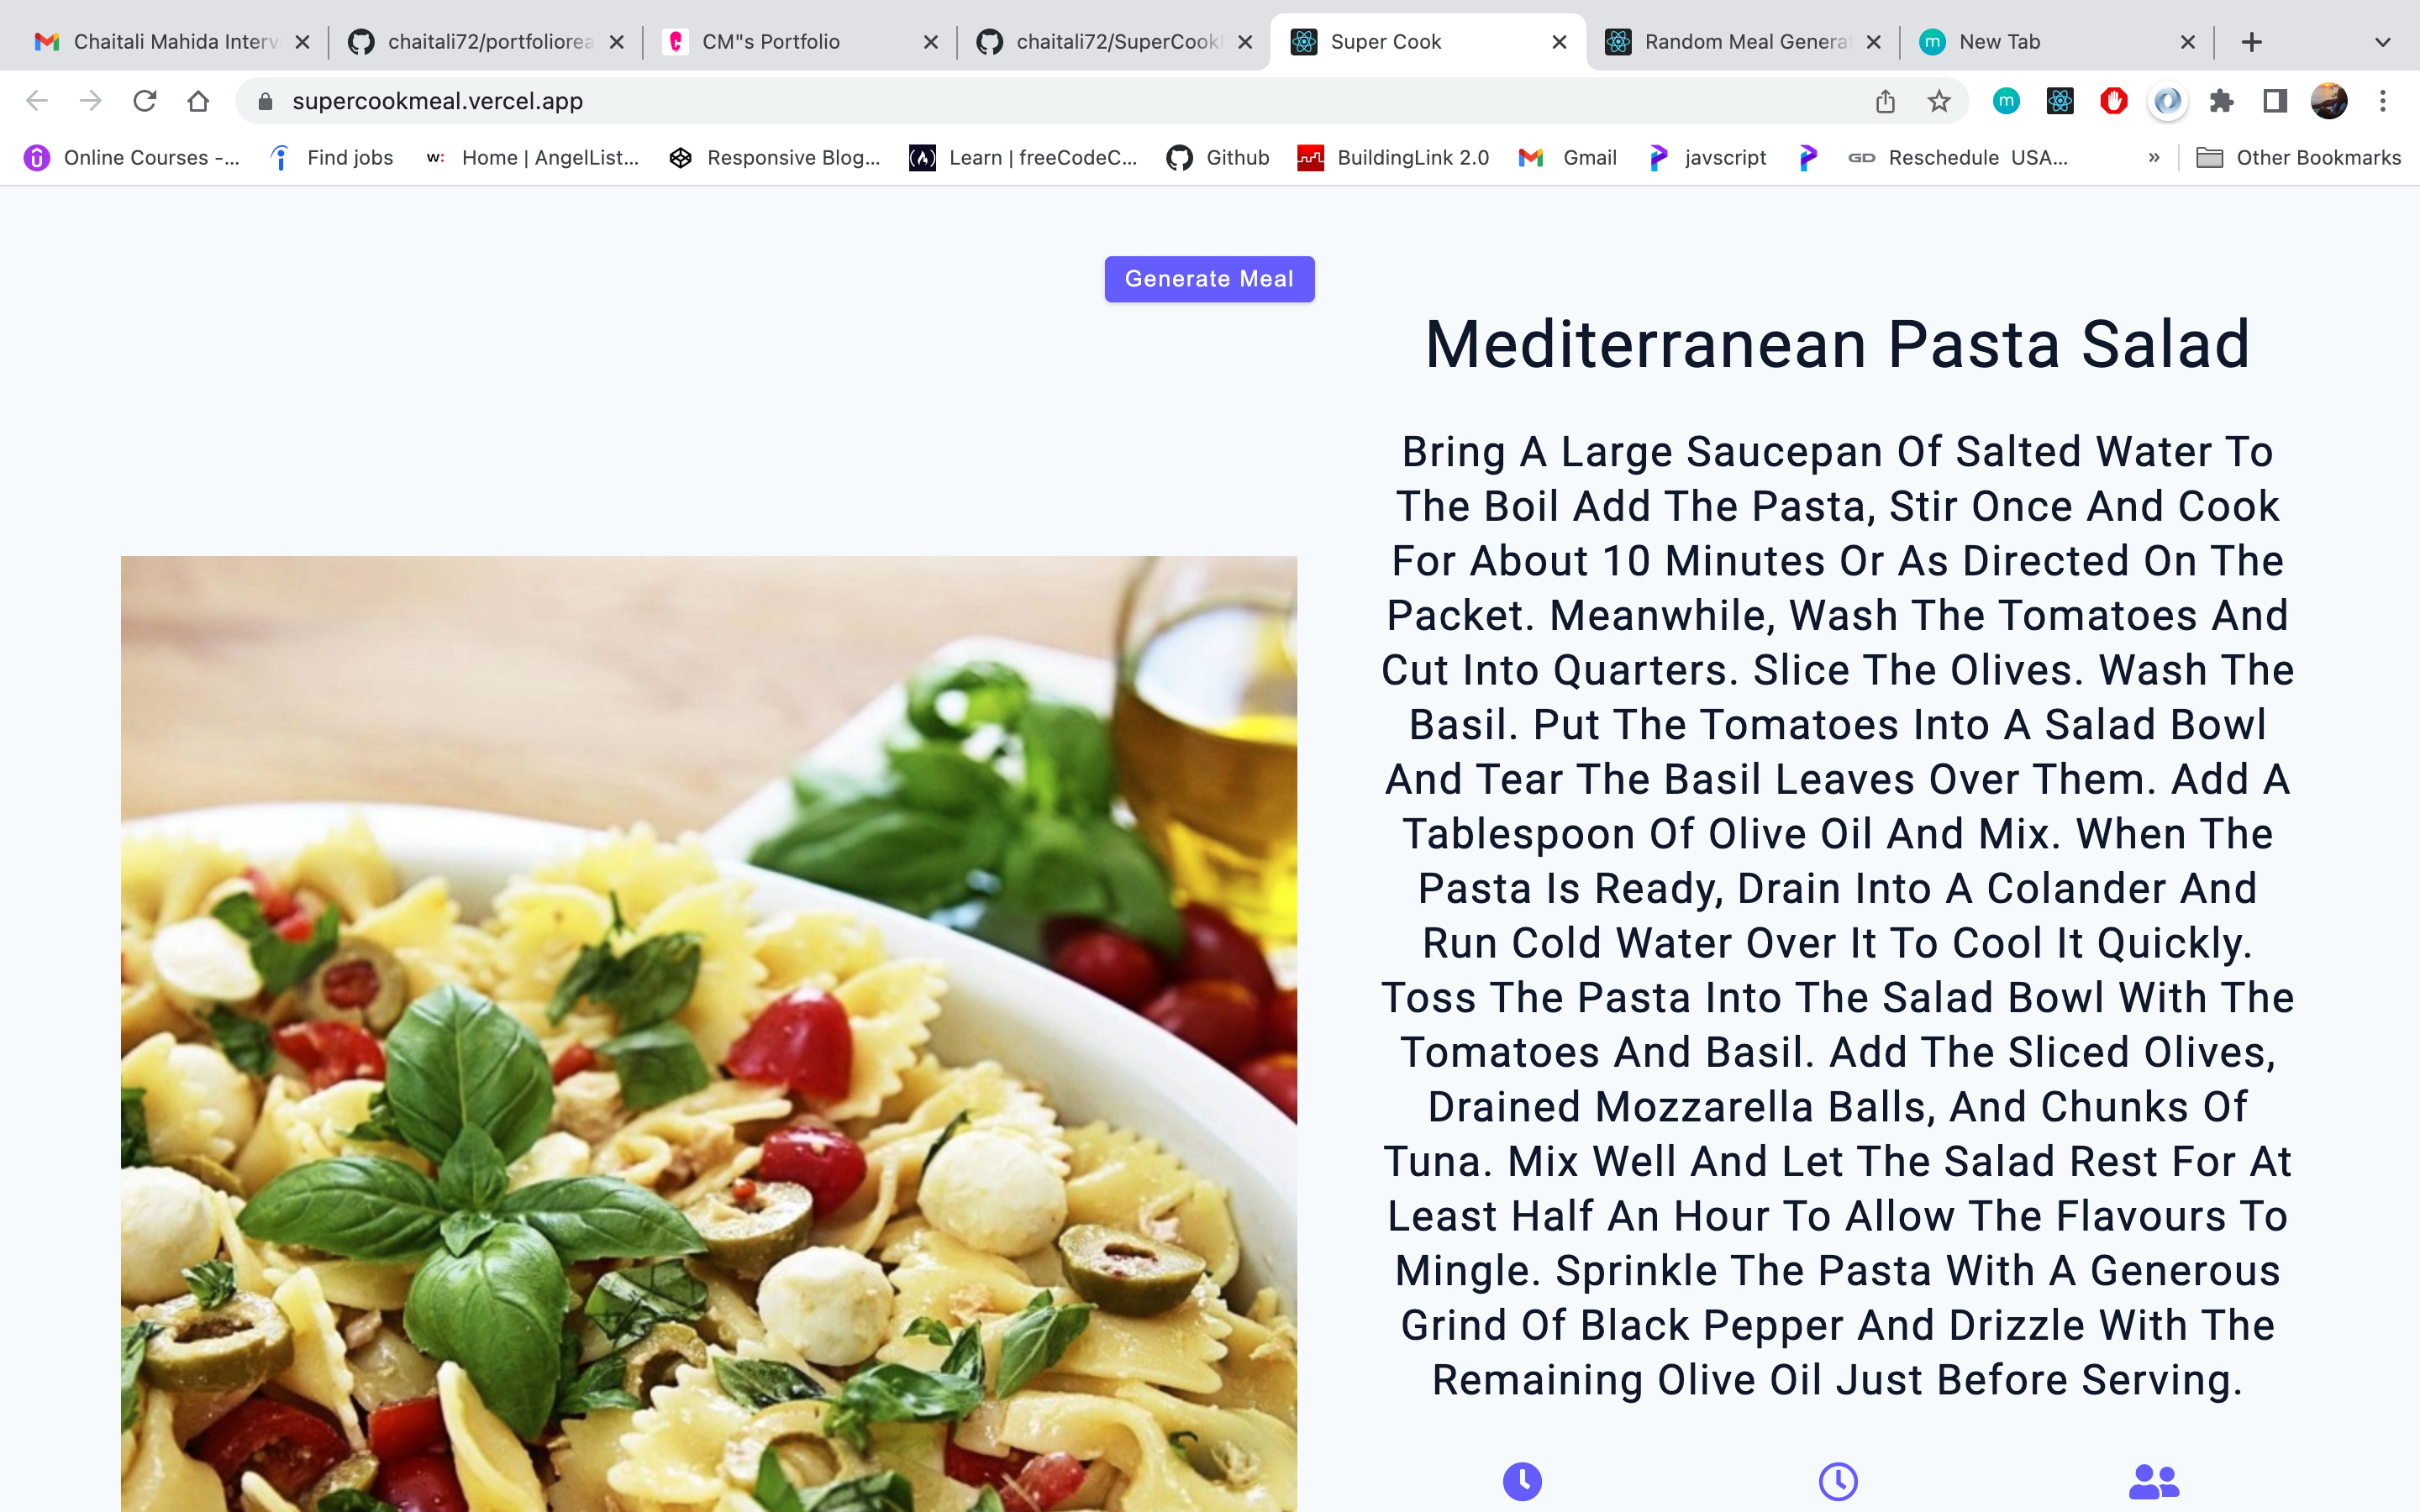Click the people servings icon
Screen dimensions: 2420x1512
coord(2154,1482)
